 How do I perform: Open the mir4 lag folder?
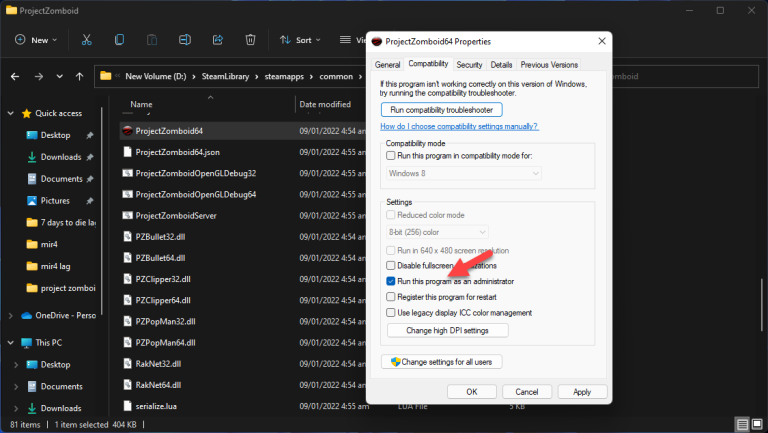pos(55,266)
